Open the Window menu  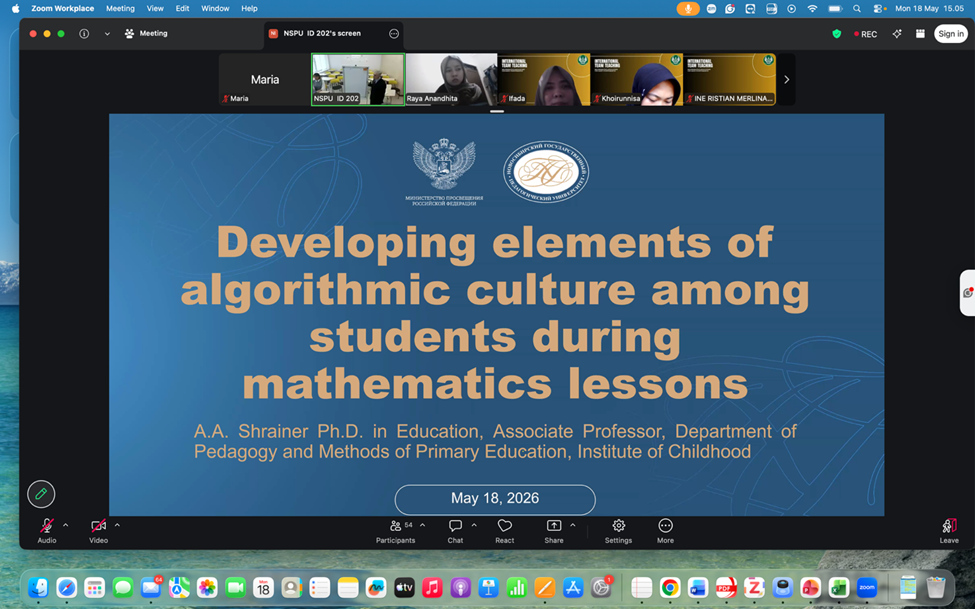[x=215, y=9]
